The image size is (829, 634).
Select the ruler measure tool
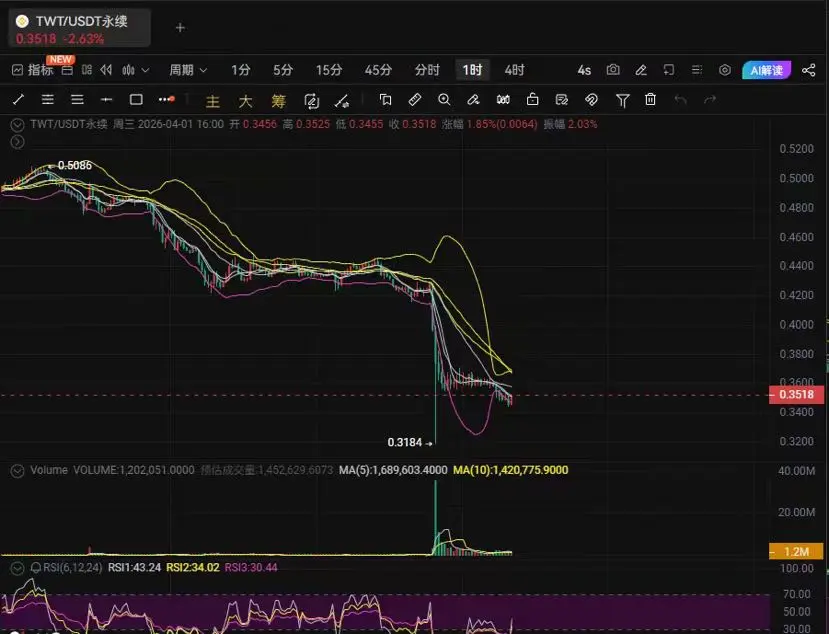point(415,99)
